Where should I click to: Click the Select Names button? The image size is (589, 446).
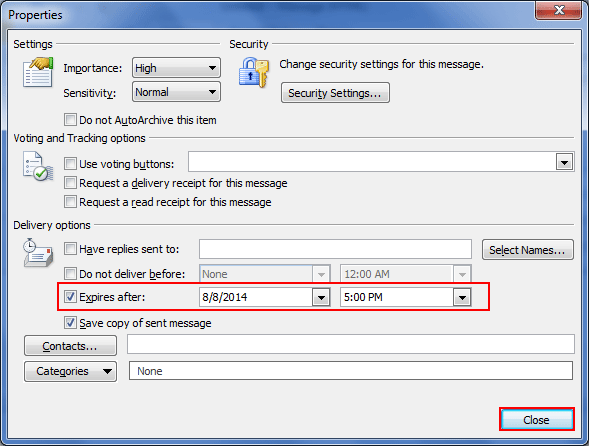(x=528, y=250)
